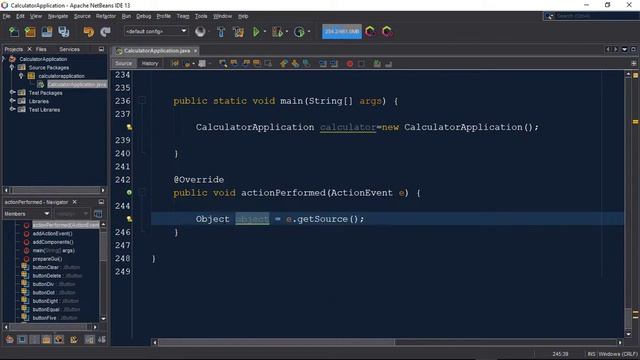640x360 pixels.
Task: Toggle Highlight Search in the editor toolbar
Action: (257, 64)
